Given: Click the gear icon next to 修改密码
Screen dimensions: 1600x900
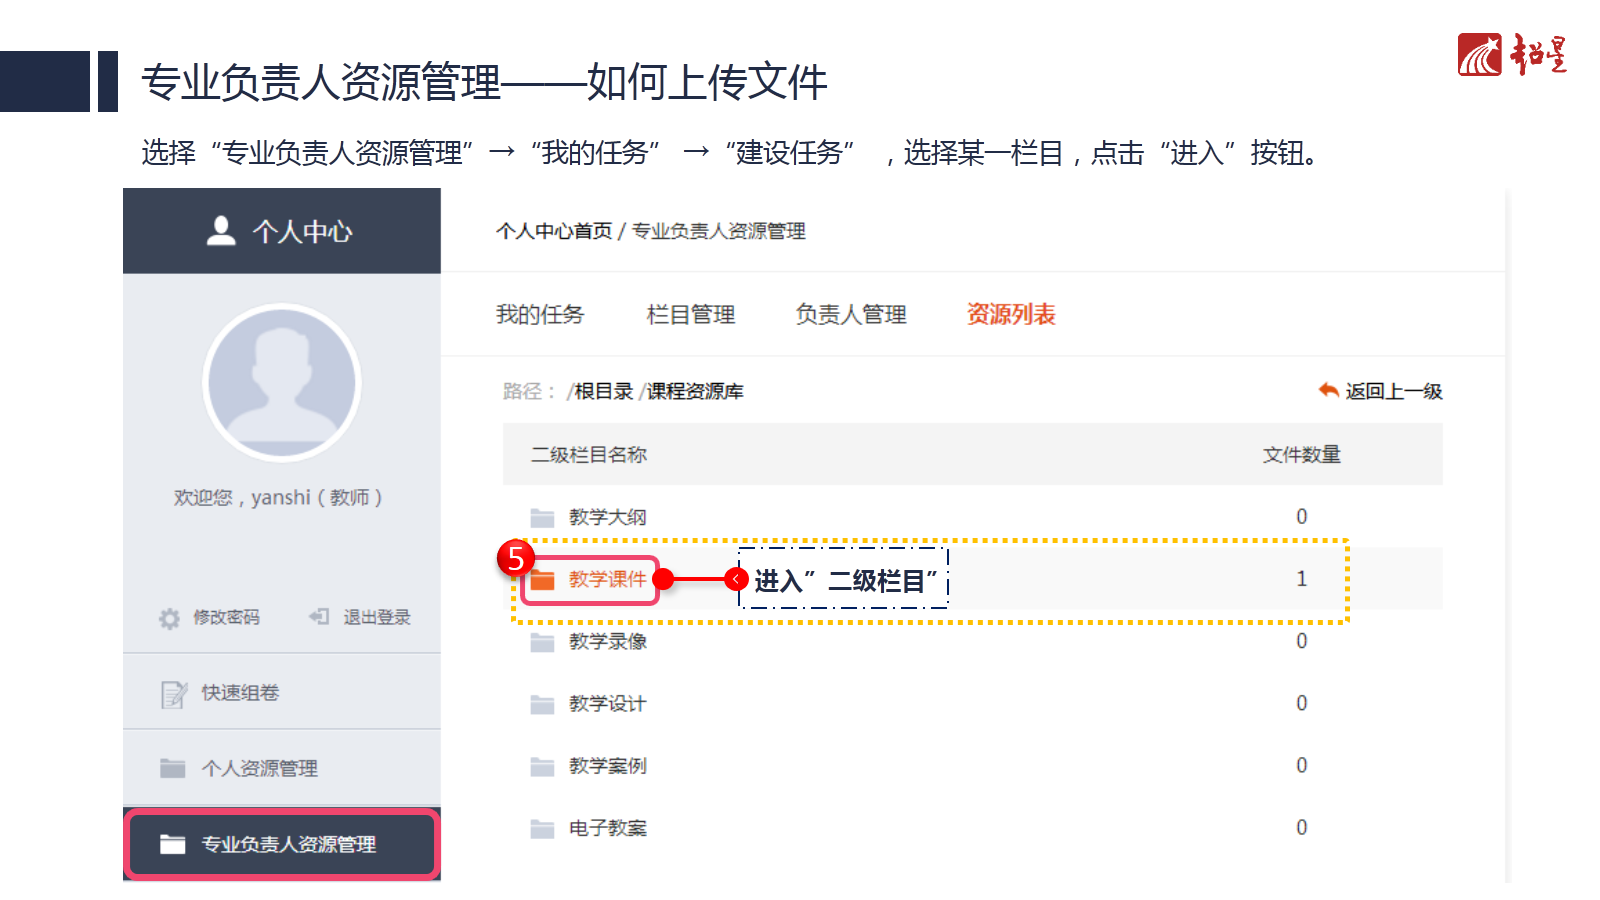Looking at the screenshot, I should pyautogui.click(x=170, y=618).
